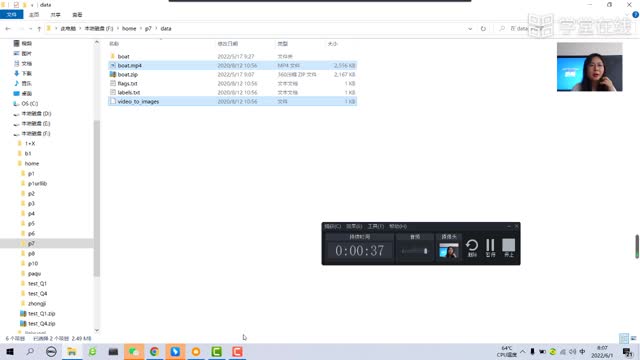Click home in the address breadcrumb
Screen dimensions: 640x360
(x=129, y=29)
